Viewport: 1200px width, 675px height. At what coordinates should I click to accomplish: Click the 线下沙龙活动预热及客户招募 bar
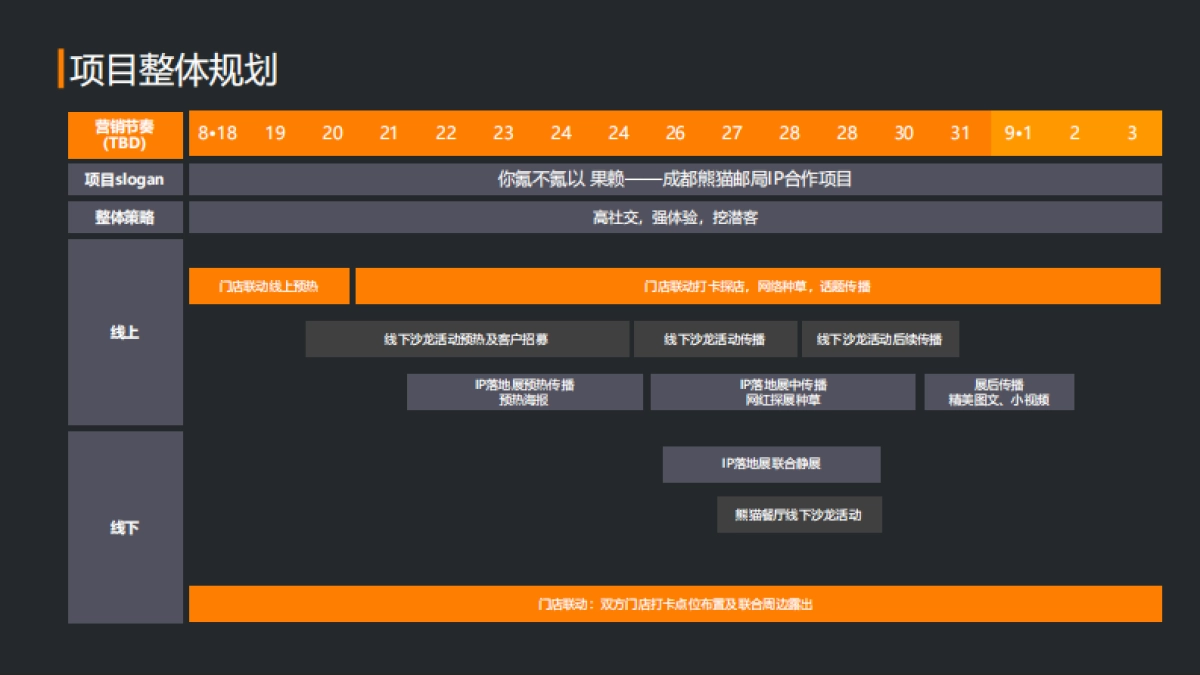click(467, 339)
